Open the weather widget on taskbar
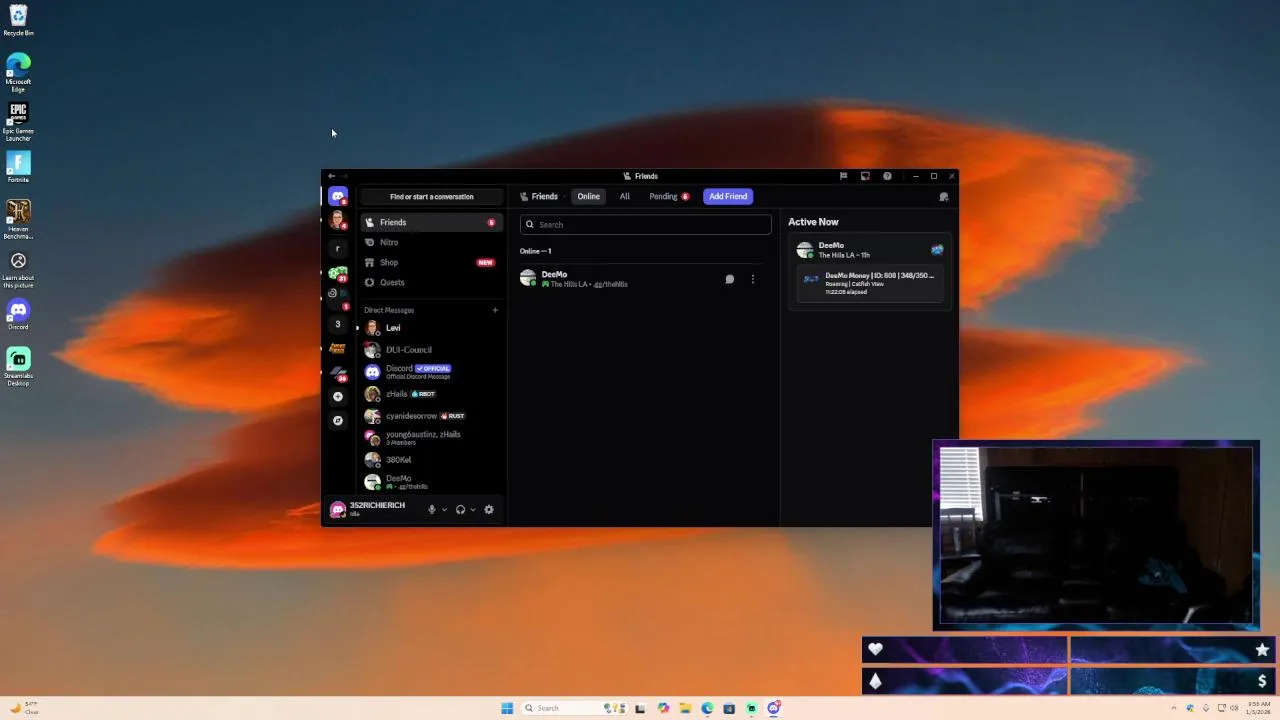The width and height of the screenshot is (1280, 720). 25,708
